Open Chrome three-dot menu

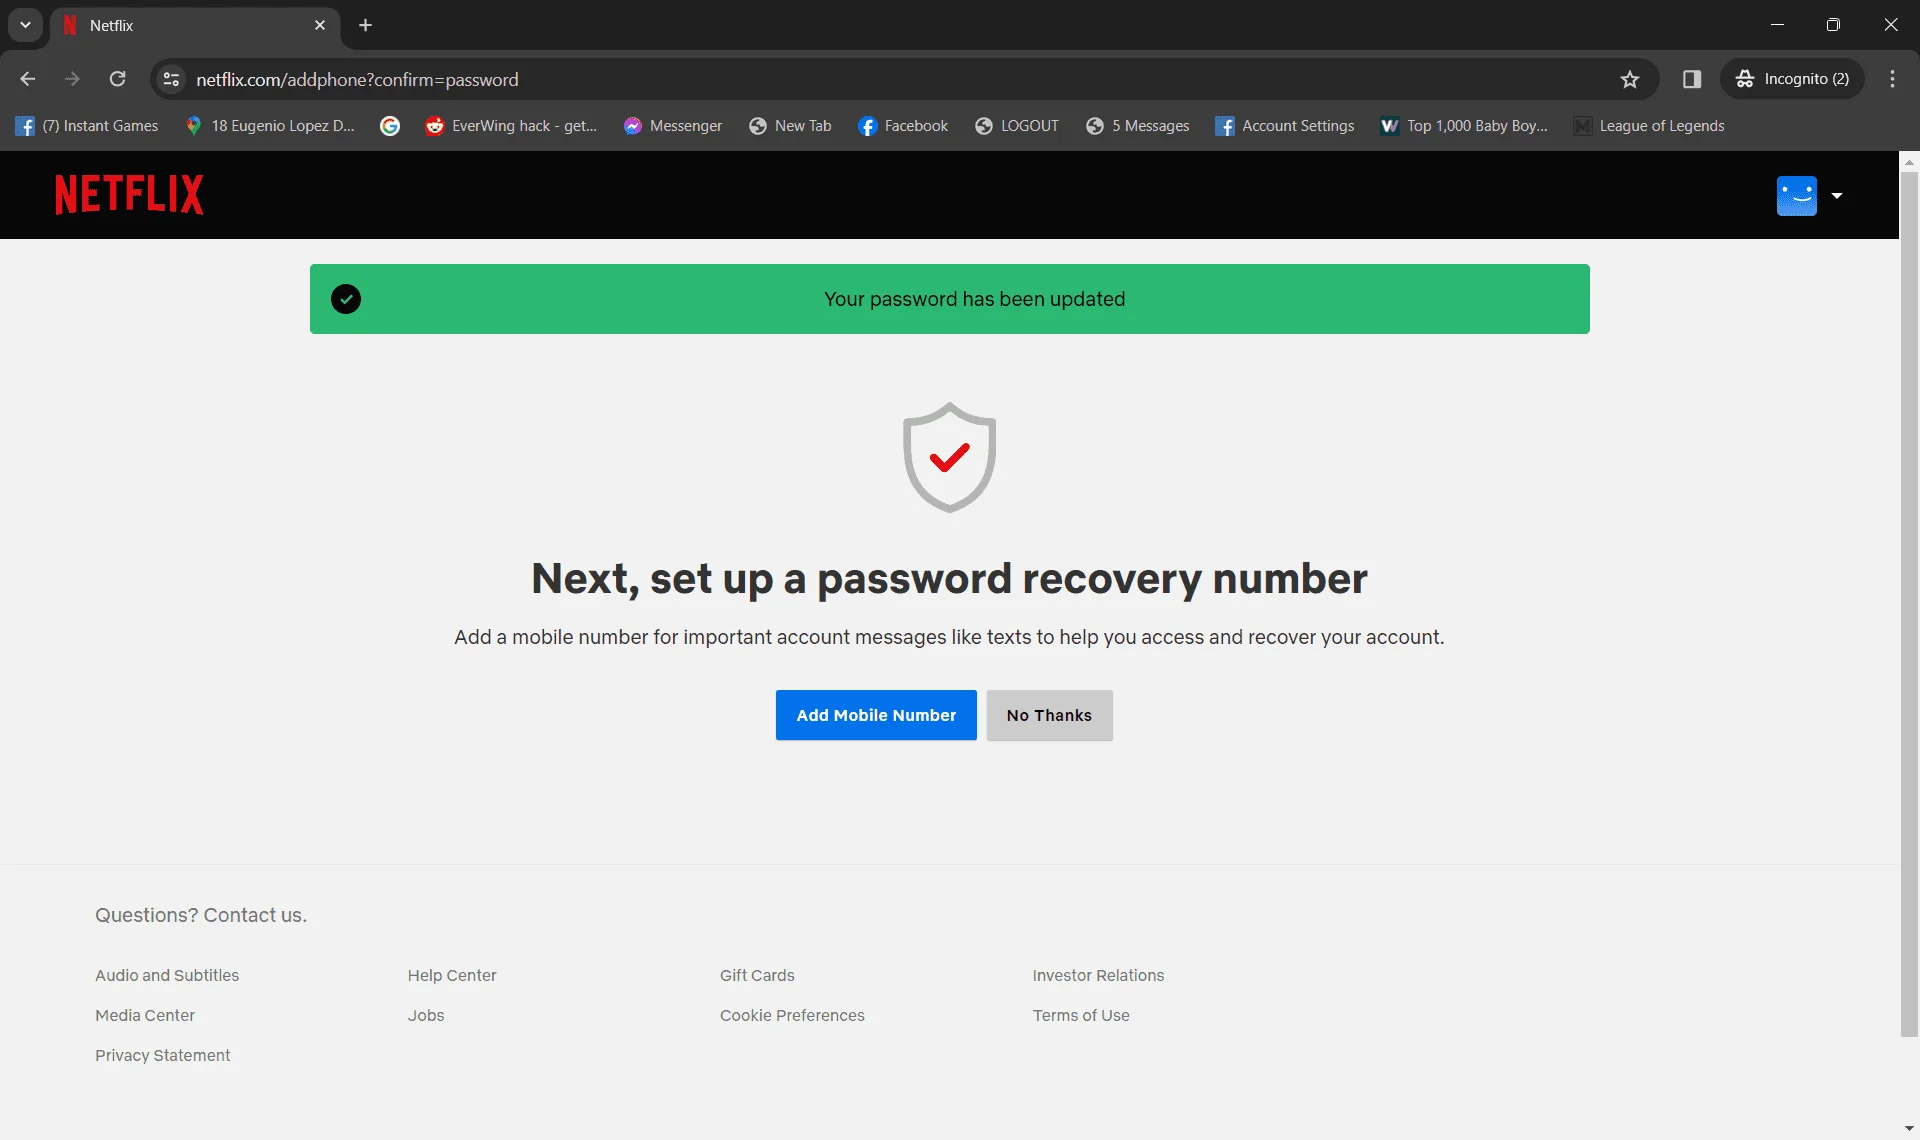[1892, 79]
